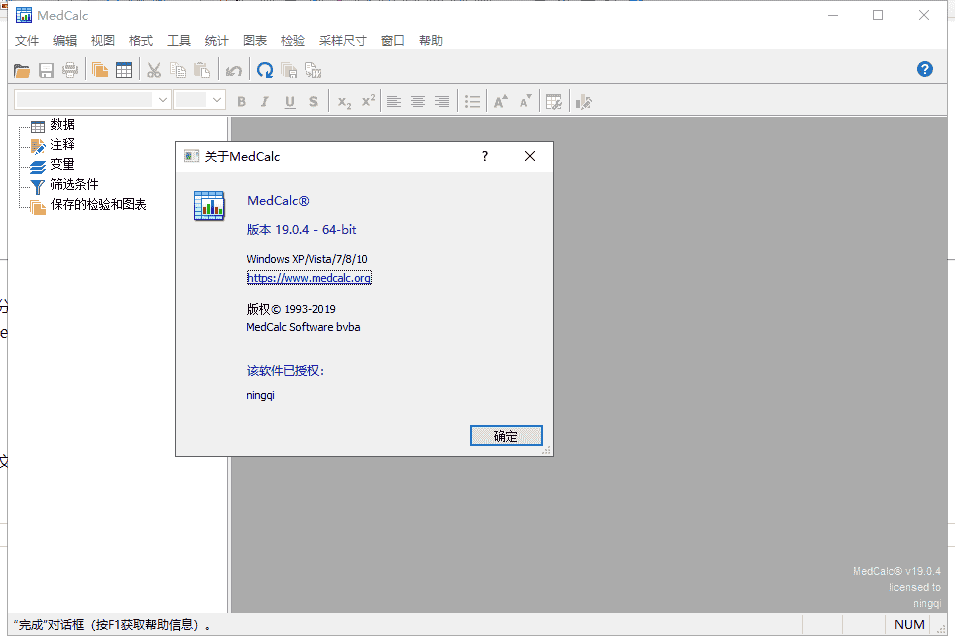Click the undo arrow icon

pos(233,70)
